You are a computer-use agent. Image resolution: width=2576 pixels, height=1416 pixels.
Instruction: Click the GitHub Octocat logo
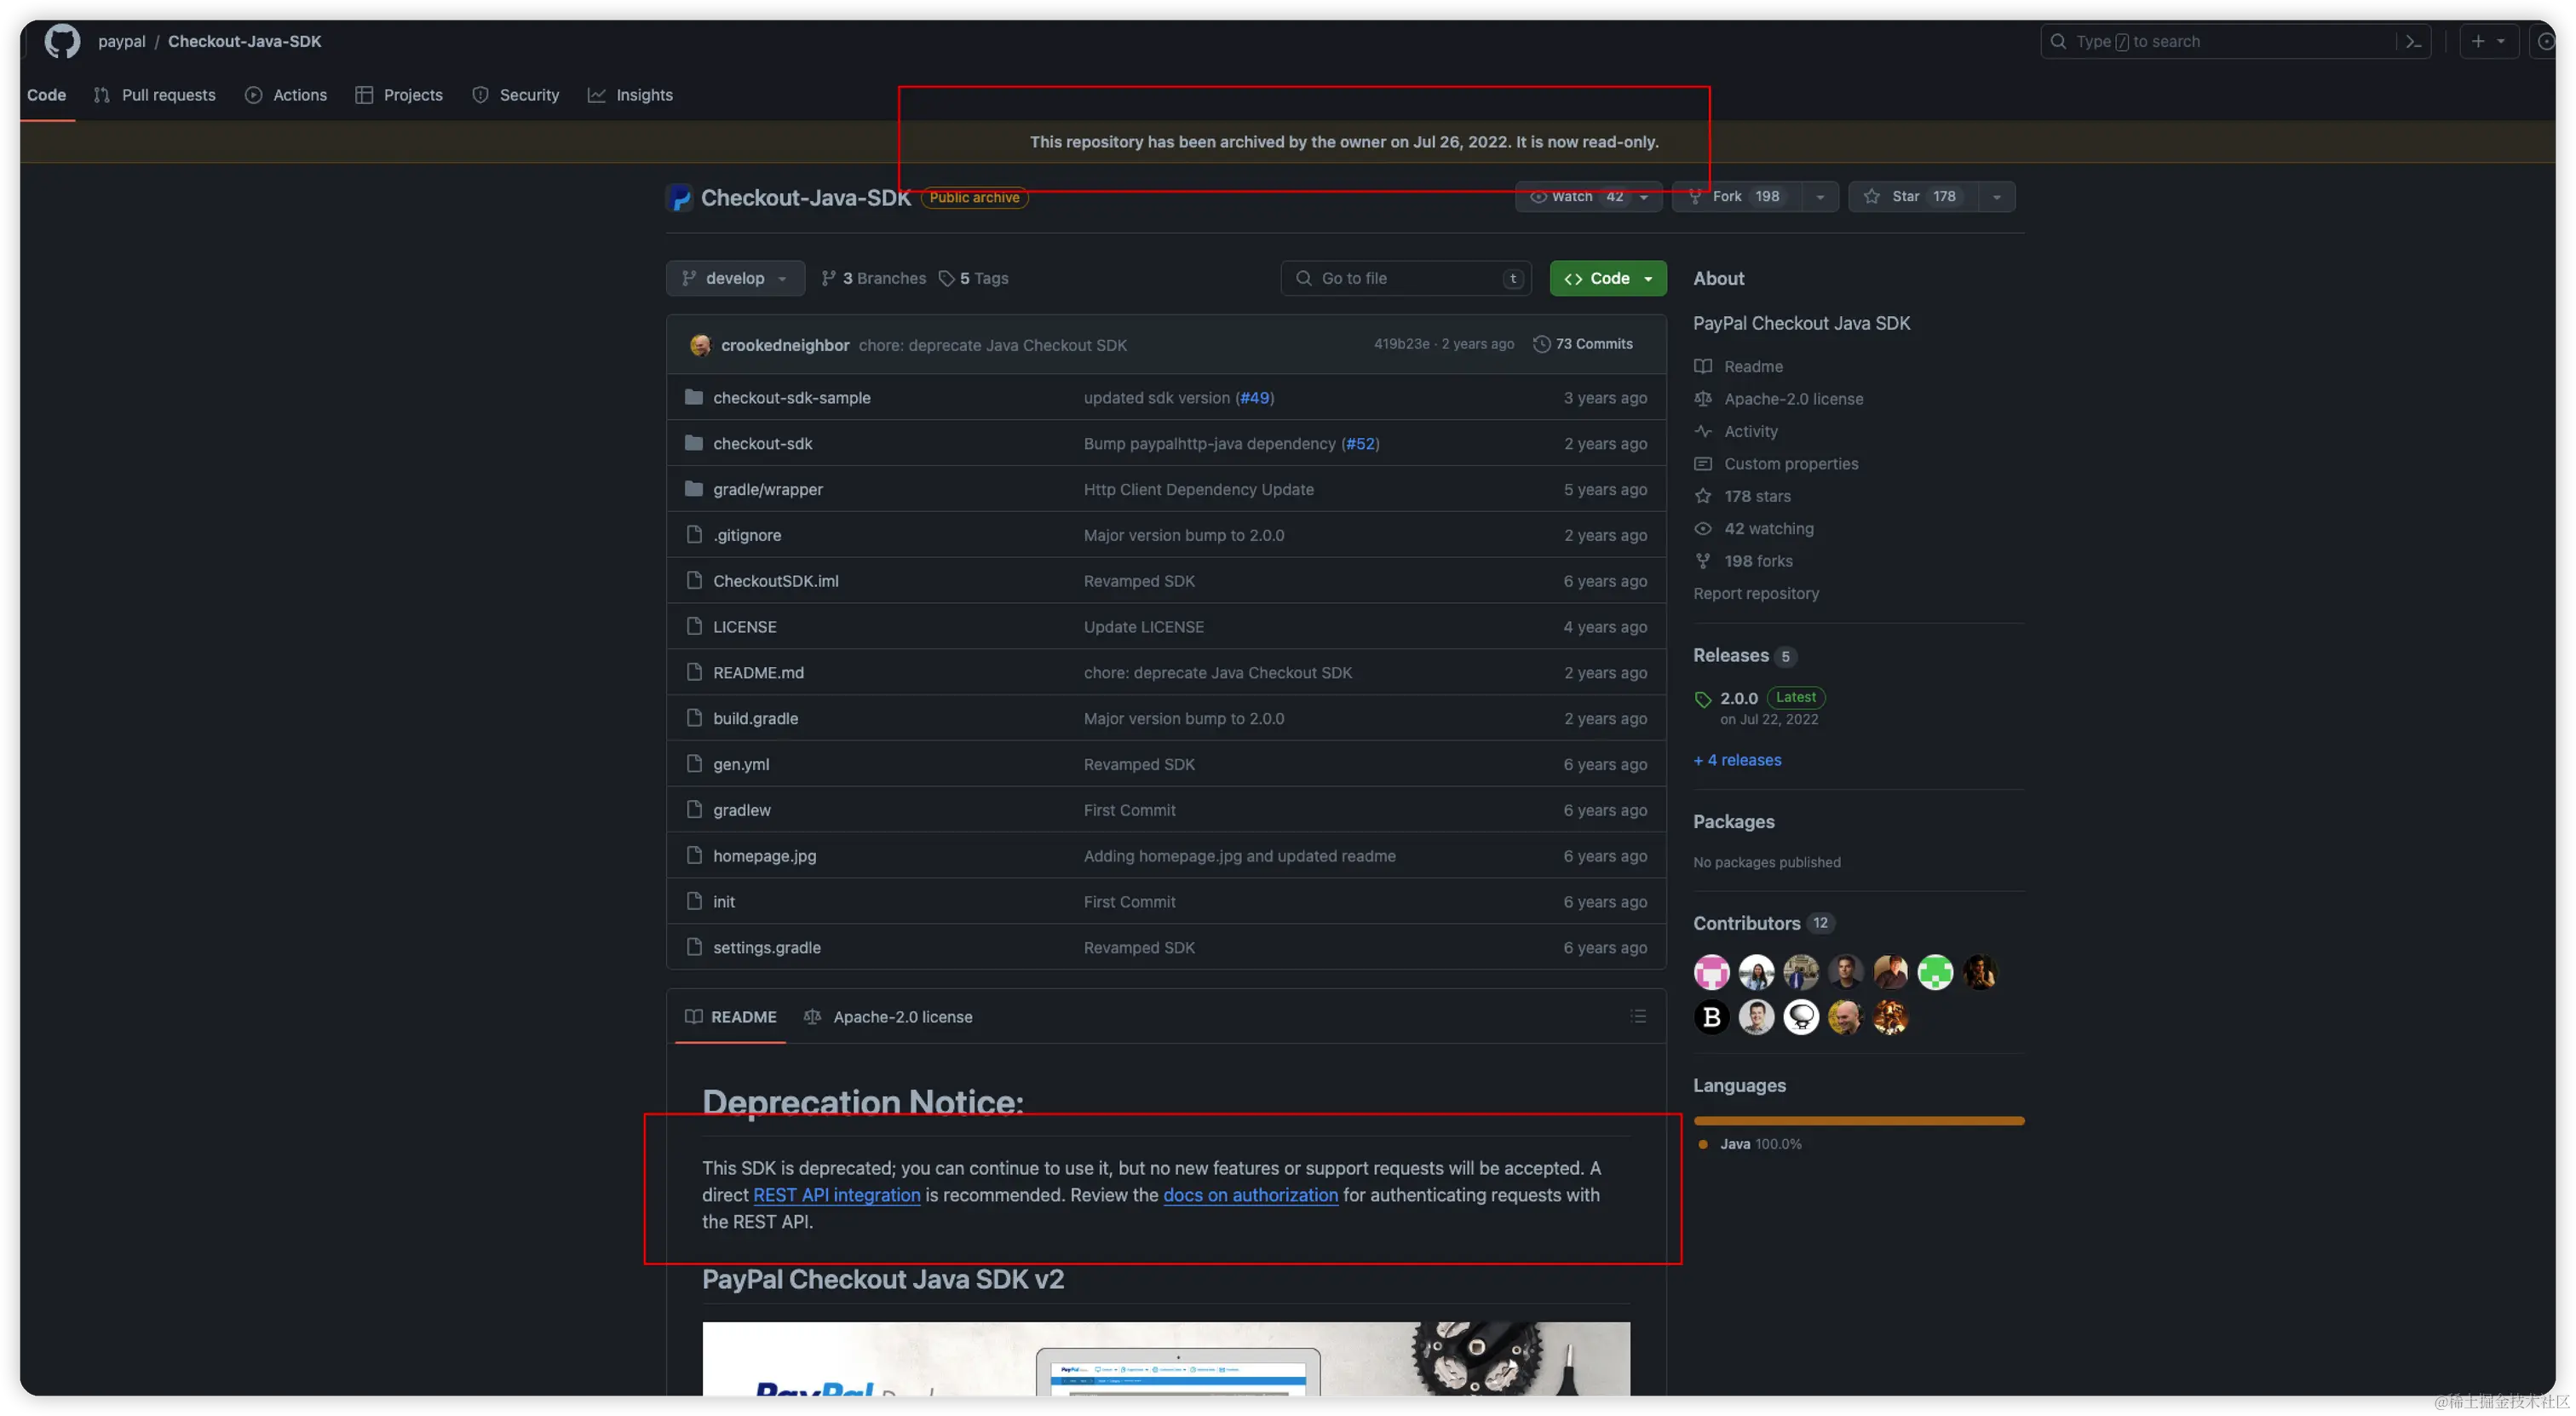point(62,41)
